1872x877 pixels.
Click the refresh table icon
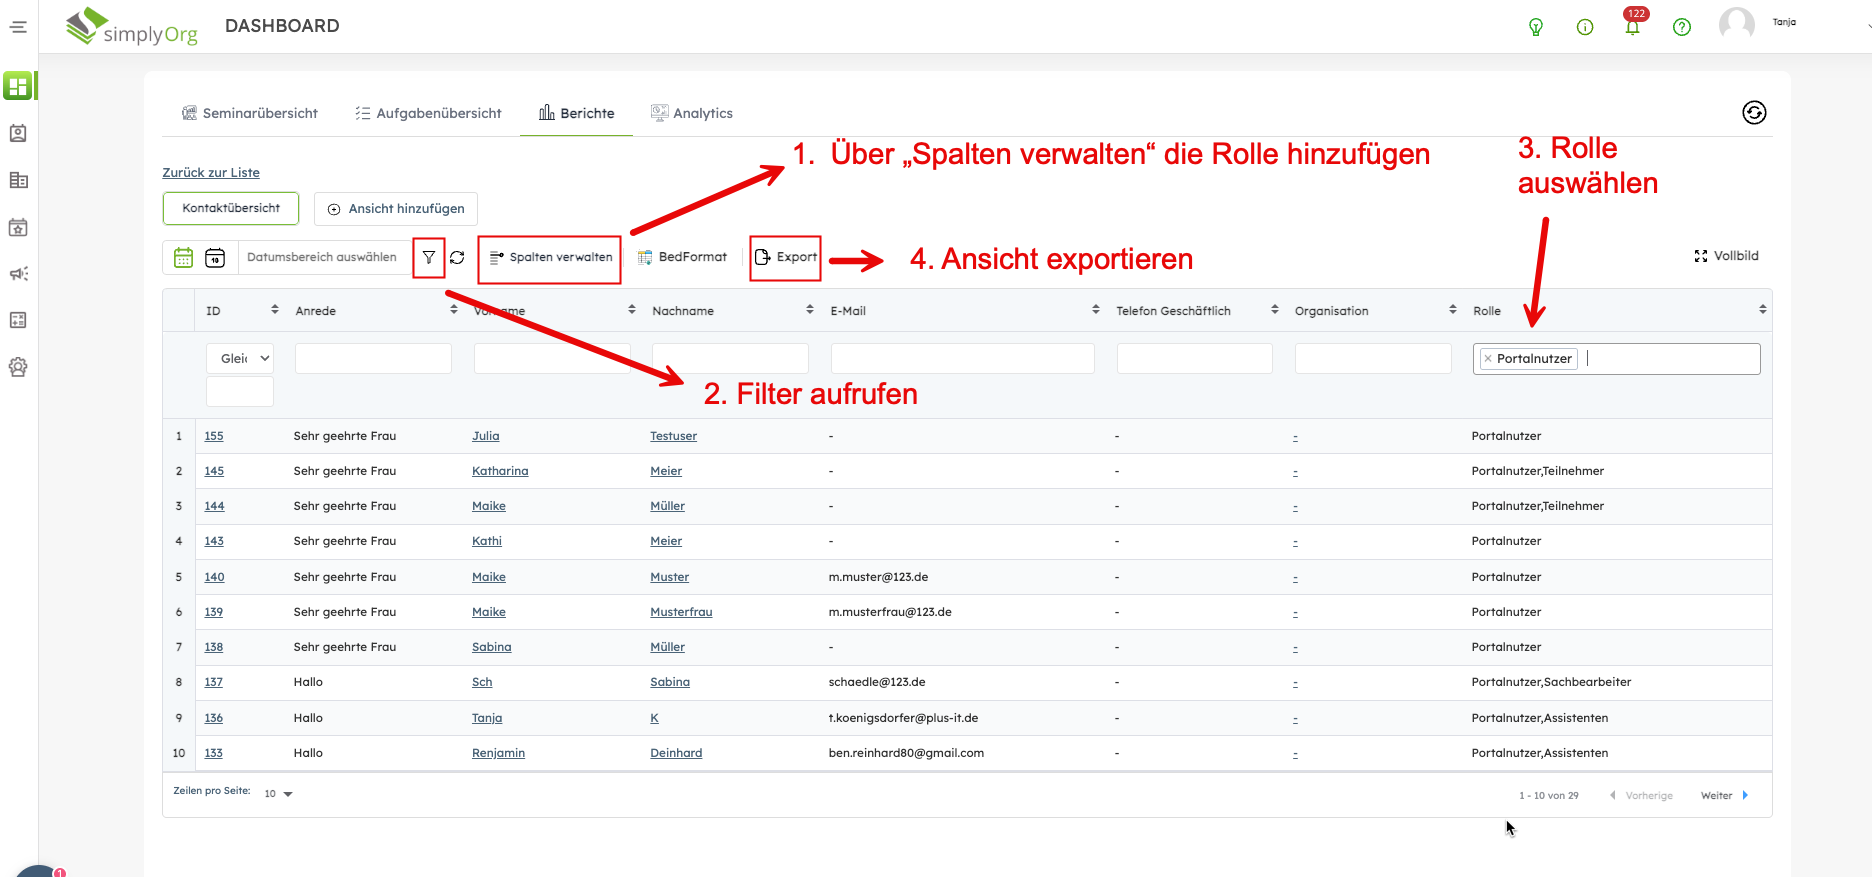point(457,257)
